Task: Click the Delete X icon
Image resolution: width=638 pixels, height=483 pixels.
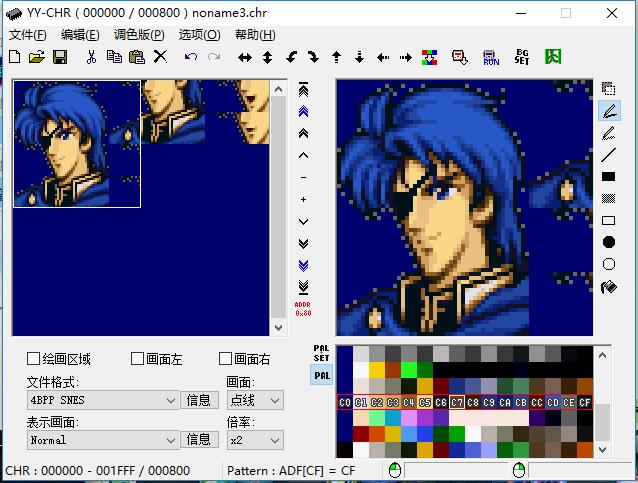Action: coord(160,56)
